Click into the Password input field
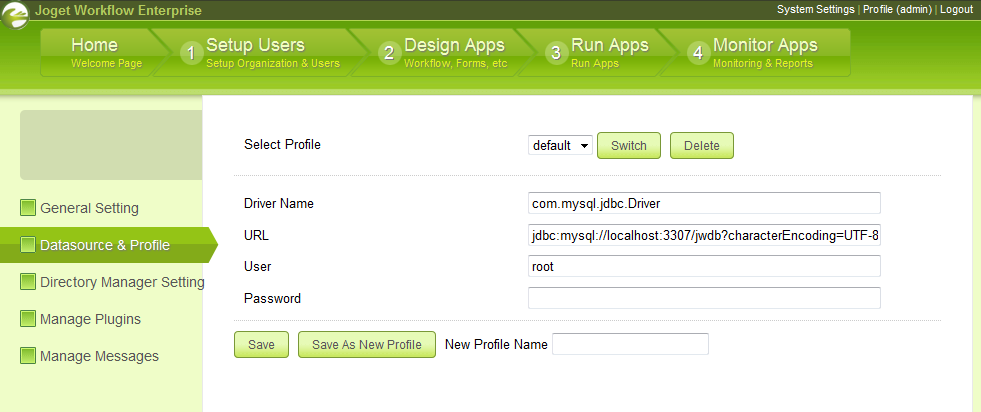 (704, 298)
